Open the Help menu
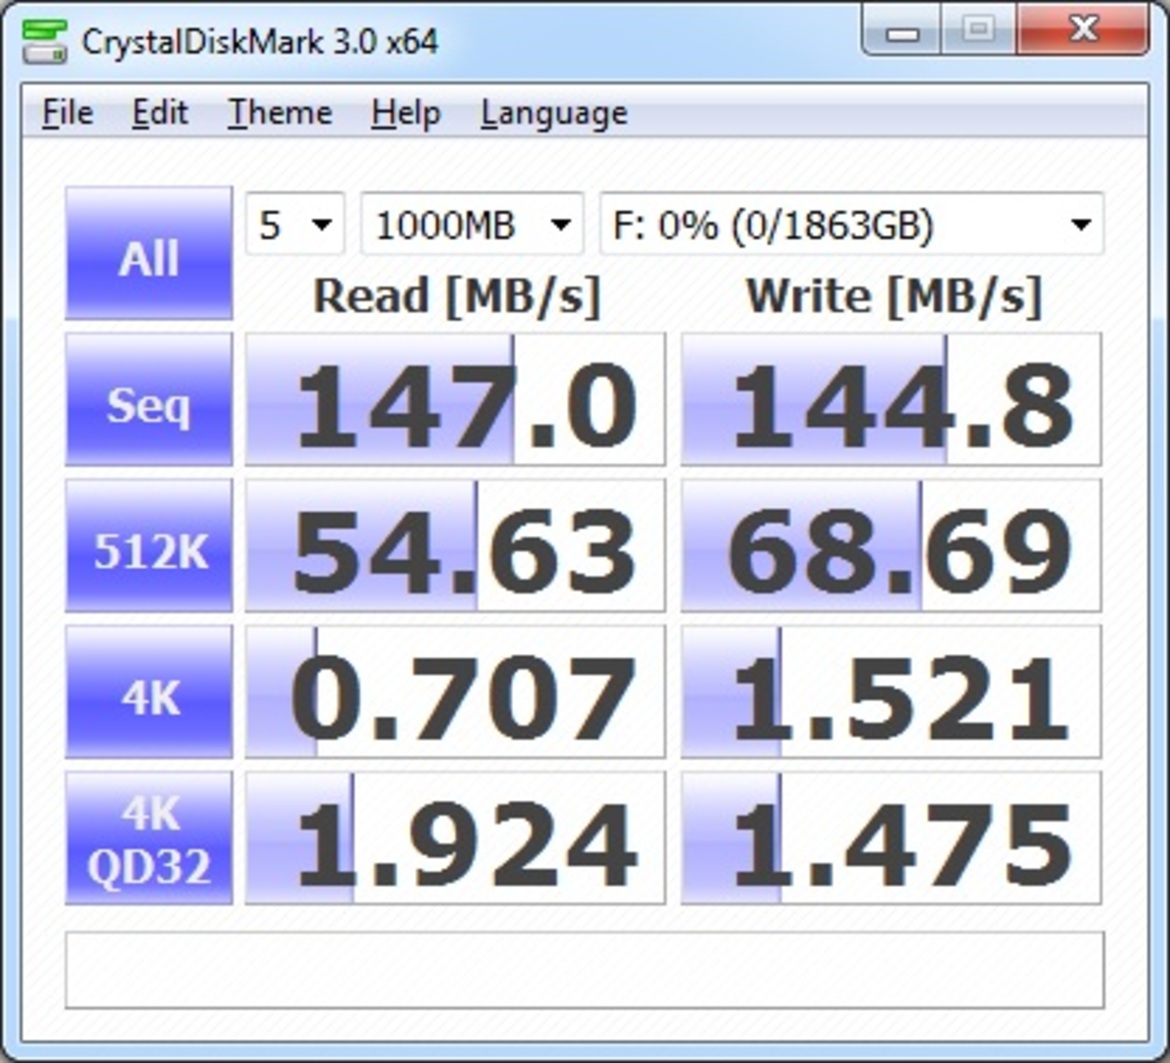The image size is (1170, 1063). coord(406,113)
